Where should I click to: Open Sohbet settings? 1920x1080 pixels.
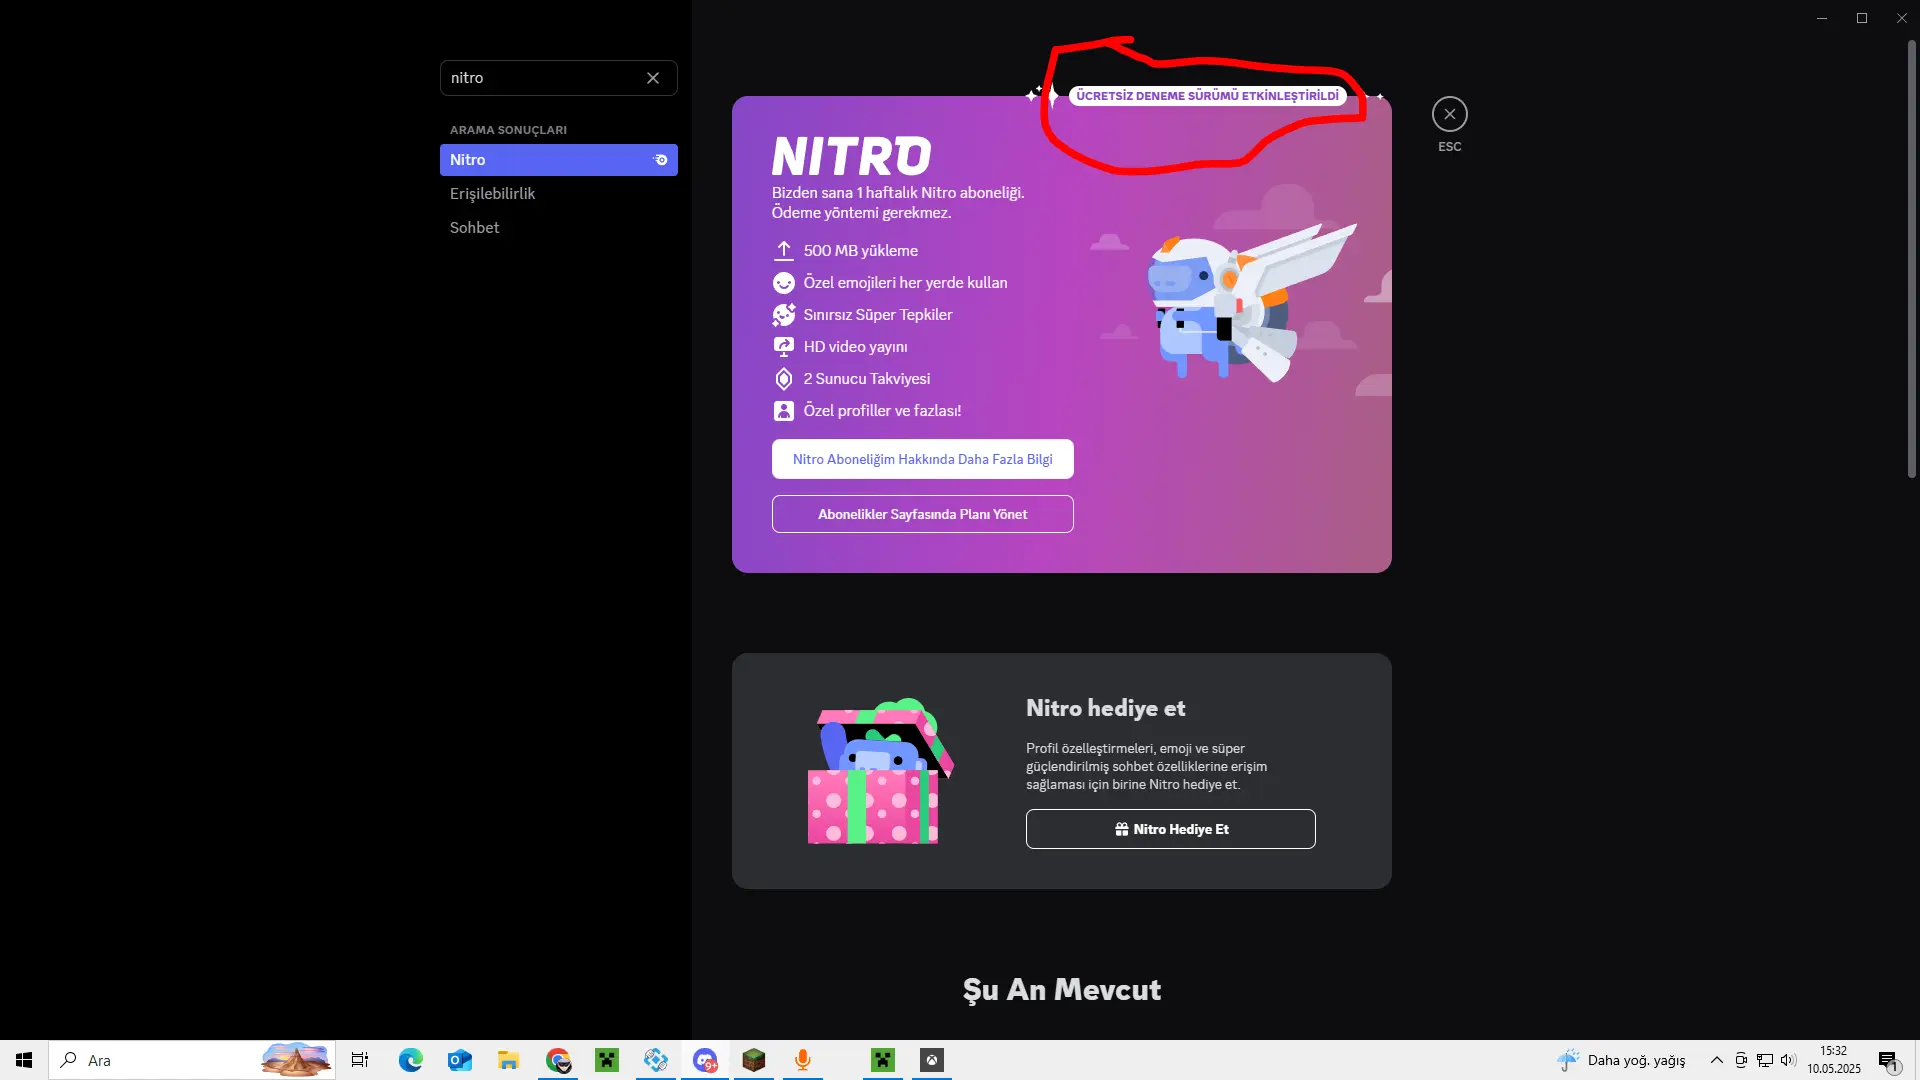tap(559, 228)
